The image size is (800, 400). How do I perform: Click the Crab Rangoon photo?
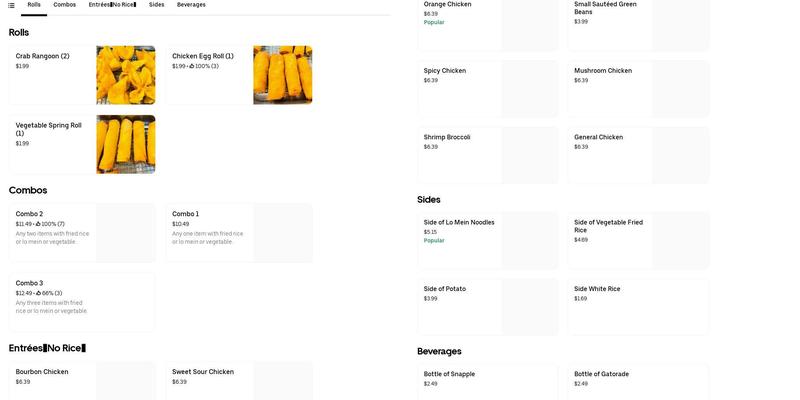point(126,75)
